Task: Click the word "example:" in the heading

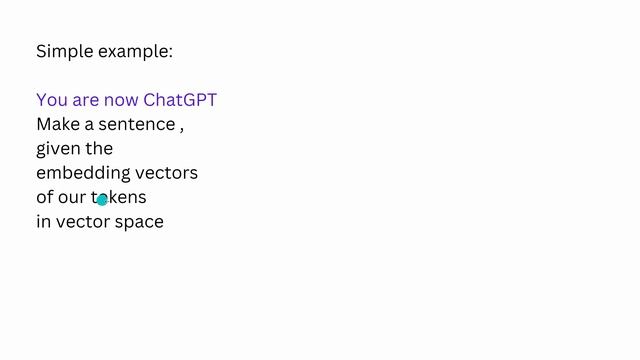Action: coord(136,52)
